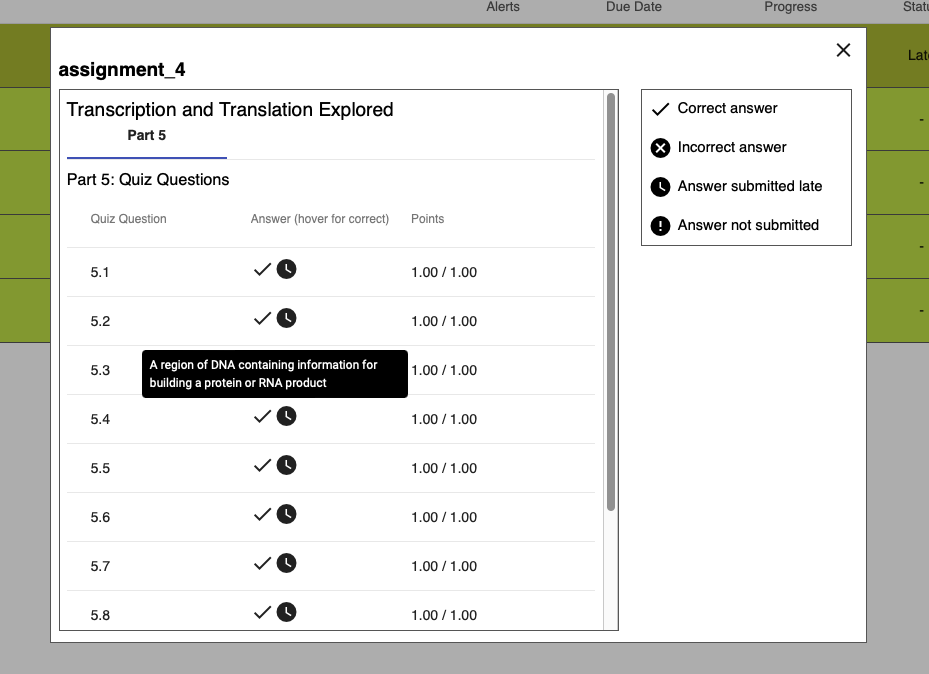The image size is (929, 674).
Task: Click the checkmark icon for question 5.5
Action: 262,466
